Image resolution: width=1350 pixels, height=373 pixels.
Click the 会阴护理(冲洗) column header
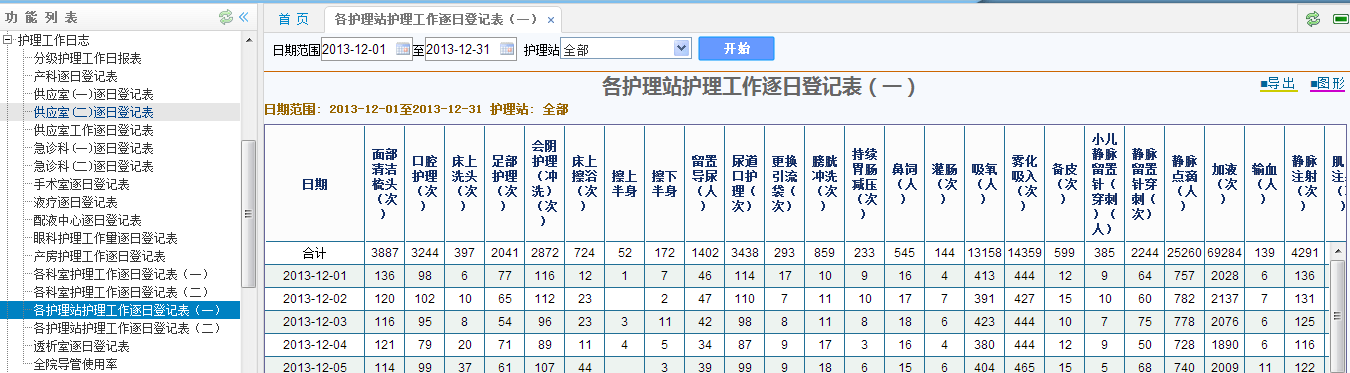[x=544, y=184]
